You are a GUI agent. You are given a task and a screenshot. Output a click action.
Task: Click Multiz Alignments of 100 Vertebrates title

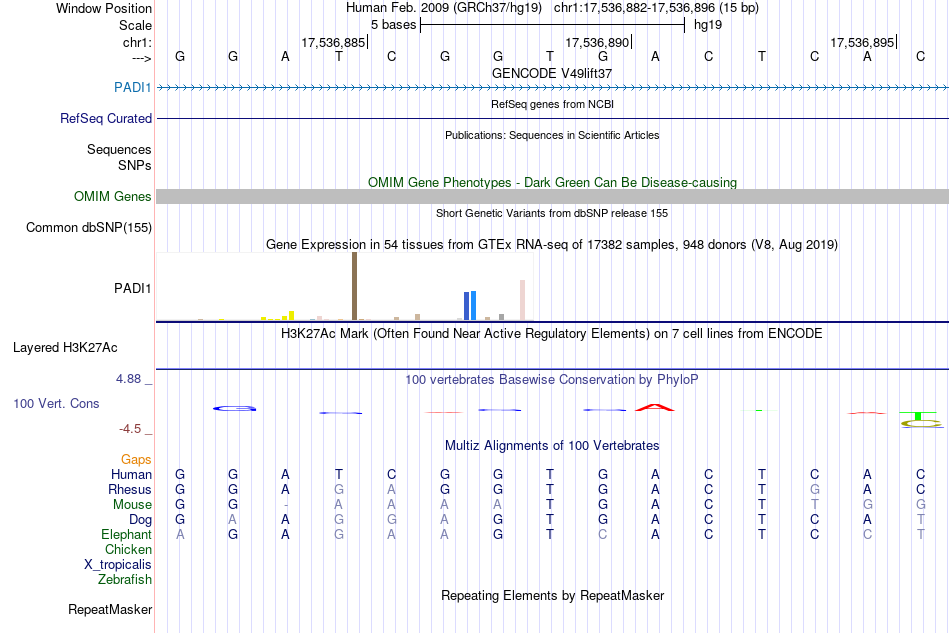[552, 446]
